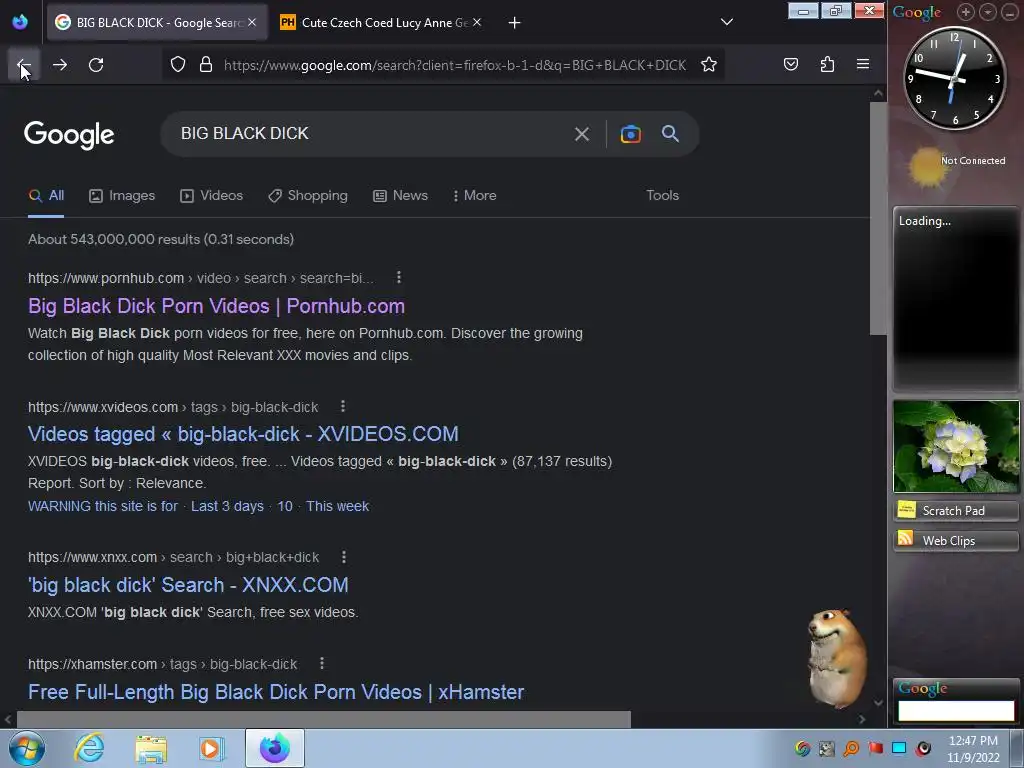Screen dimensions: 1024x768
Task: Expand the list all tabs chevron
Action: (x=726, y=22)
